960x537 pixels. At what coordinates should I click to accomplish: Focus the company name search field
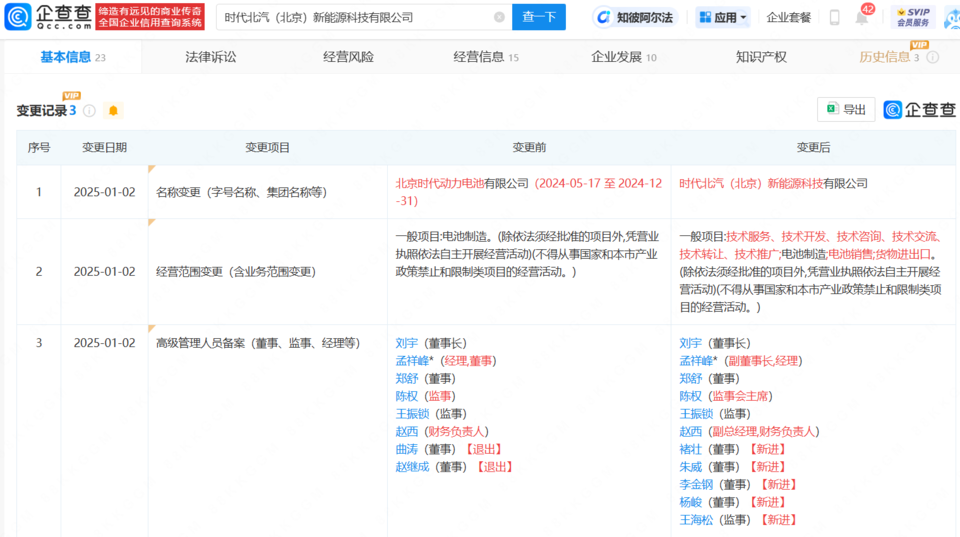[355, 17]
